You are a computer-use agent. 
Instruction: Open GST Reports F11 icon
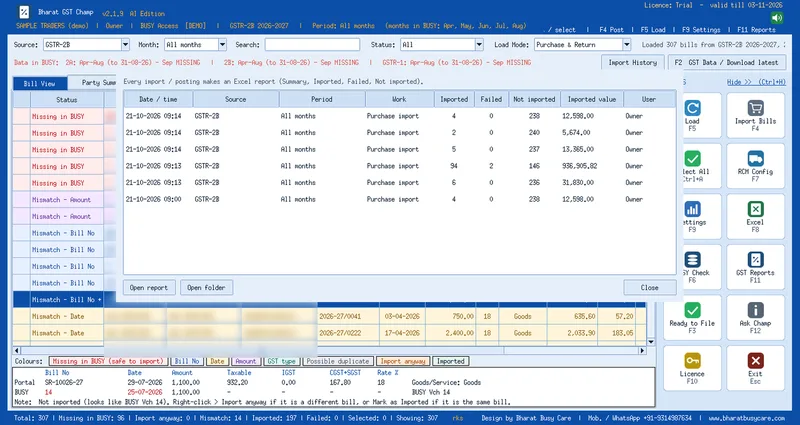755,260
